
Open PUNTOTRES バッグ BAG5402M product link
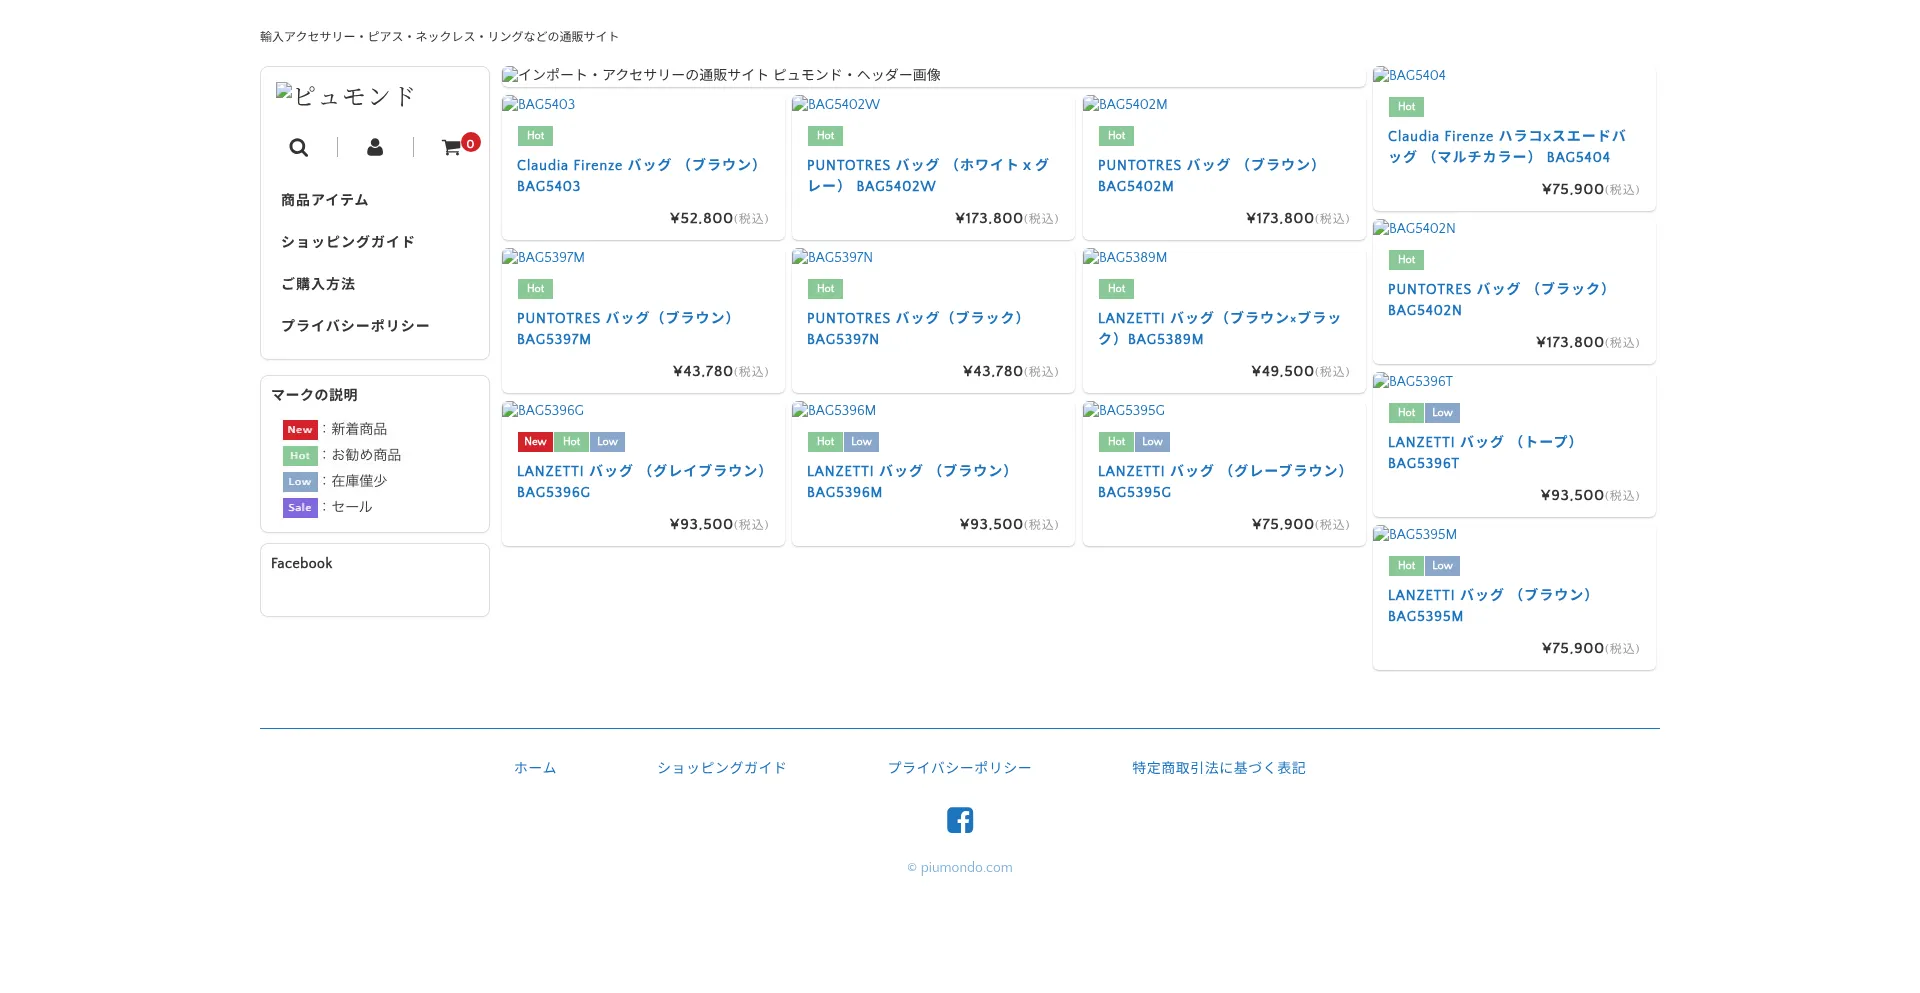coord(1209,175)
